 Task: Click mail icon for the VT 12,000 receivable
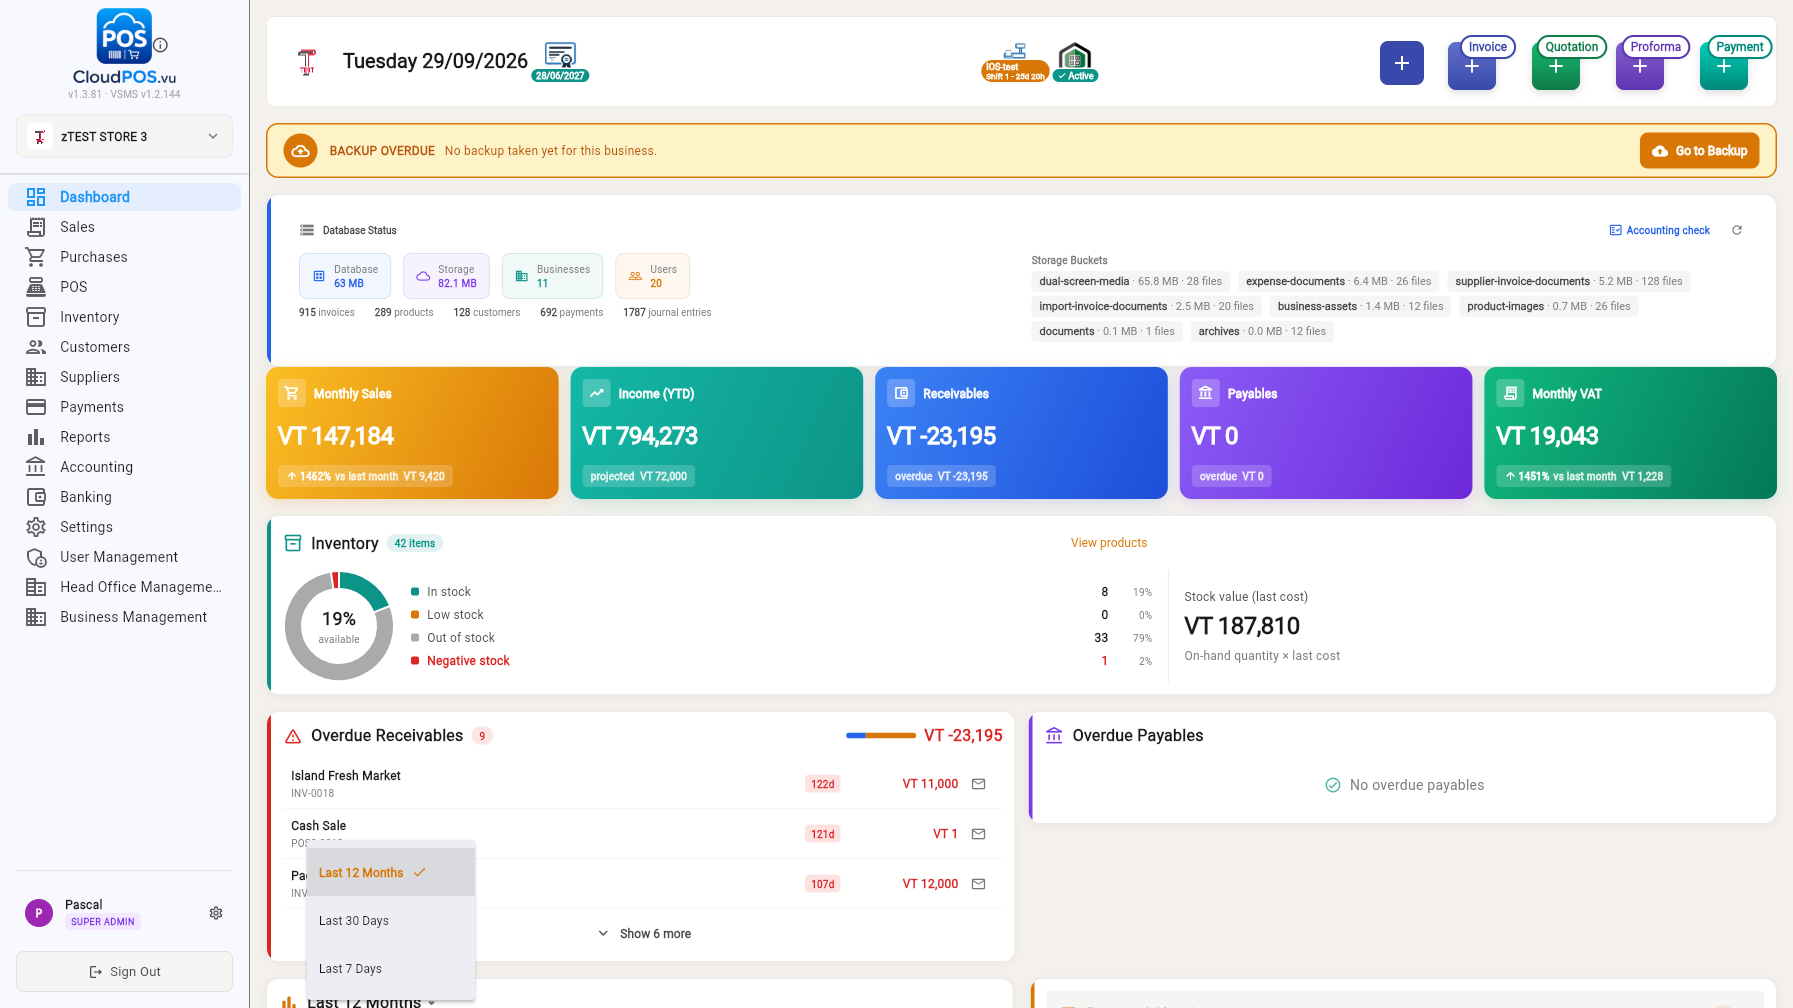[x=979, y=884]
